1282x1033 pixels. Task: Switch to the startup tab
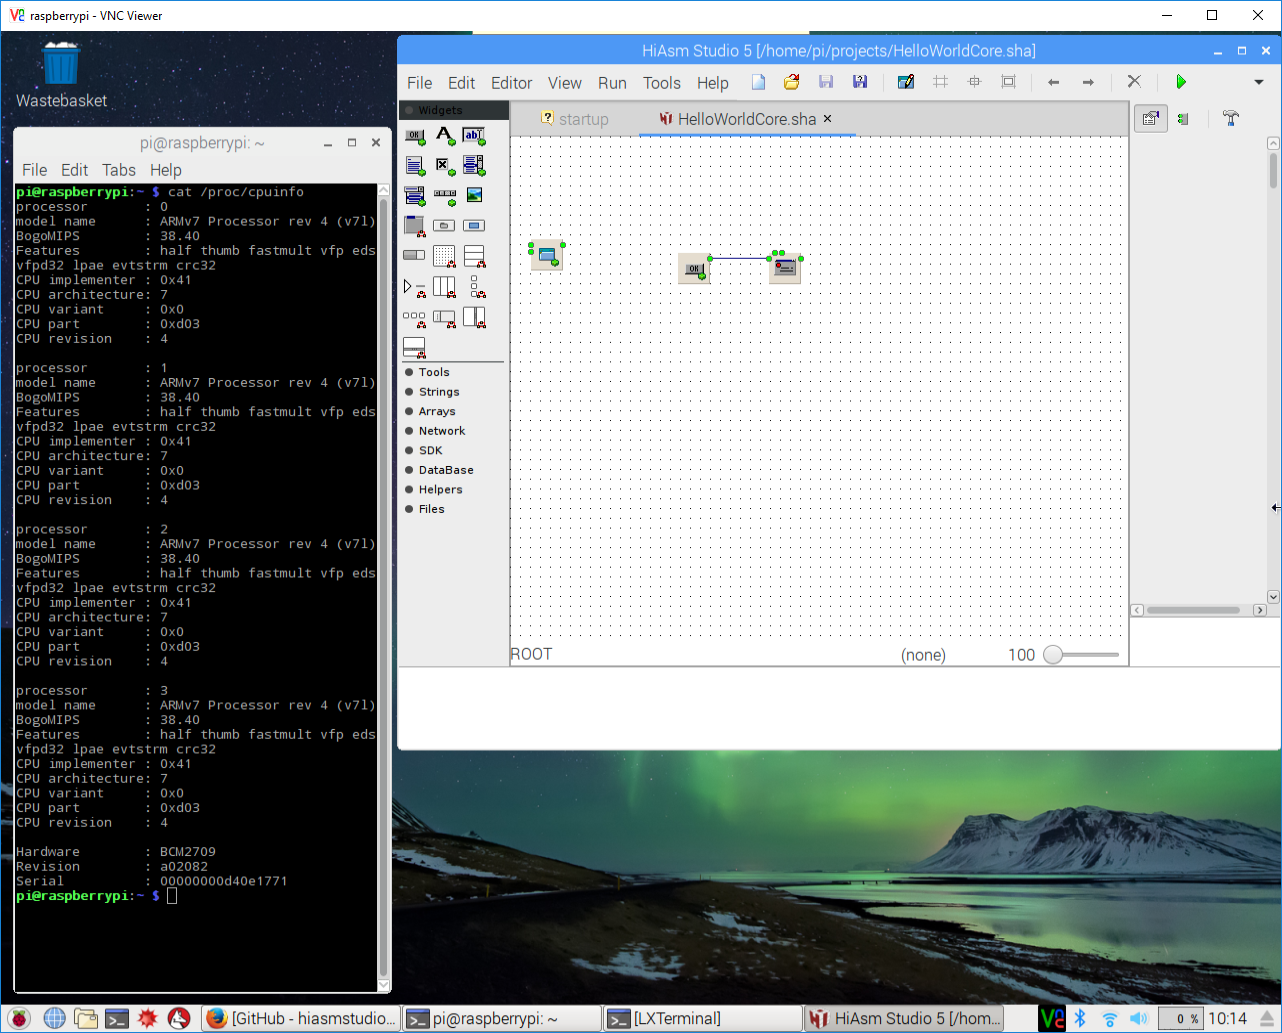tap(574, 119)
